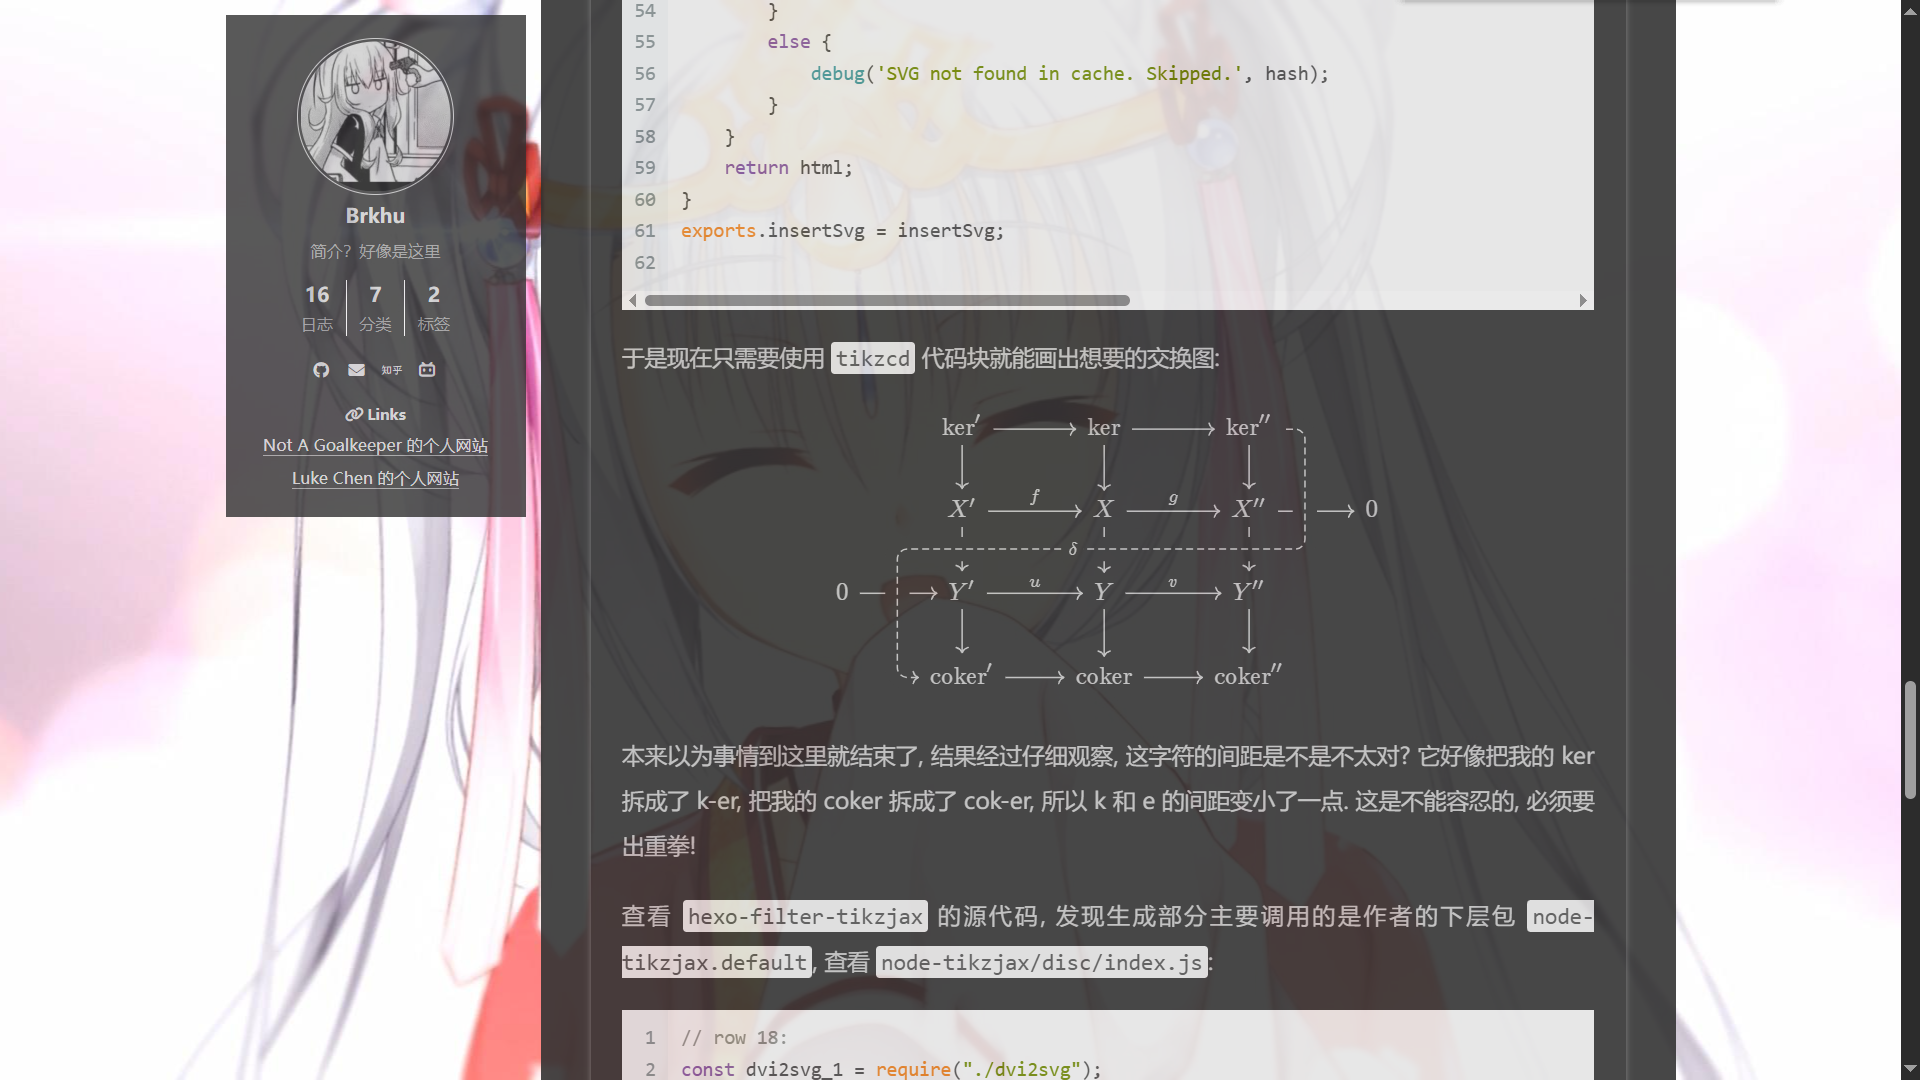Open the 16 日志 archive count

click(x=317, y=307)
